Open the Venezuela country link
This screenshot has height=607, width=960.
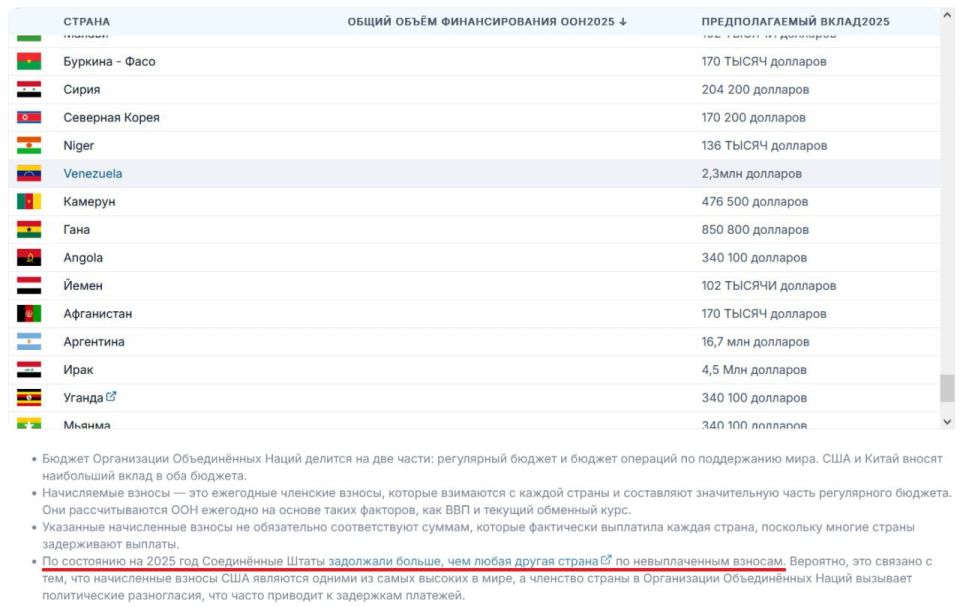93,174
